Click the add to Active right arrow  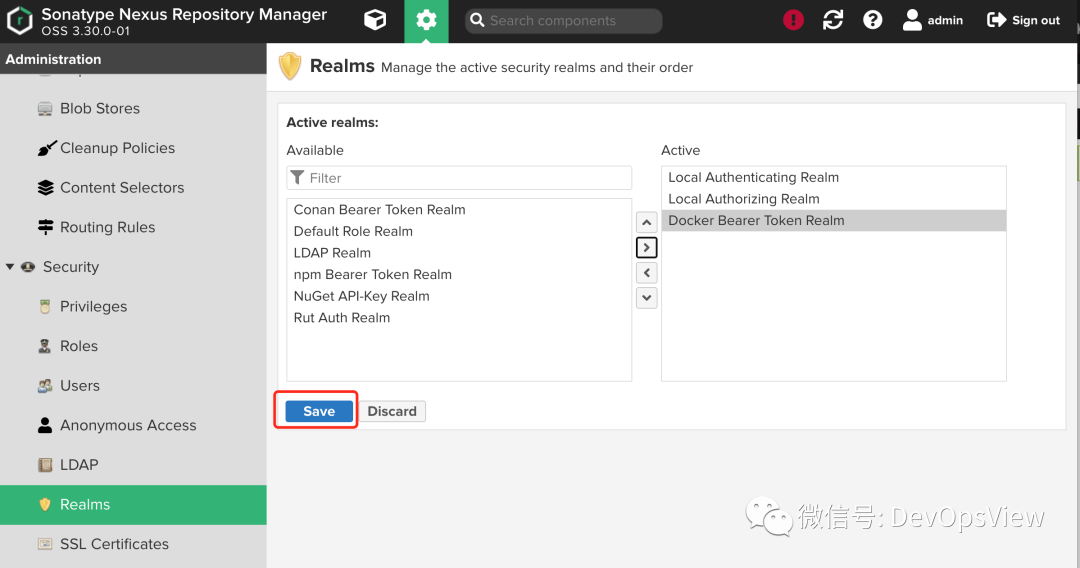(646, 247)
